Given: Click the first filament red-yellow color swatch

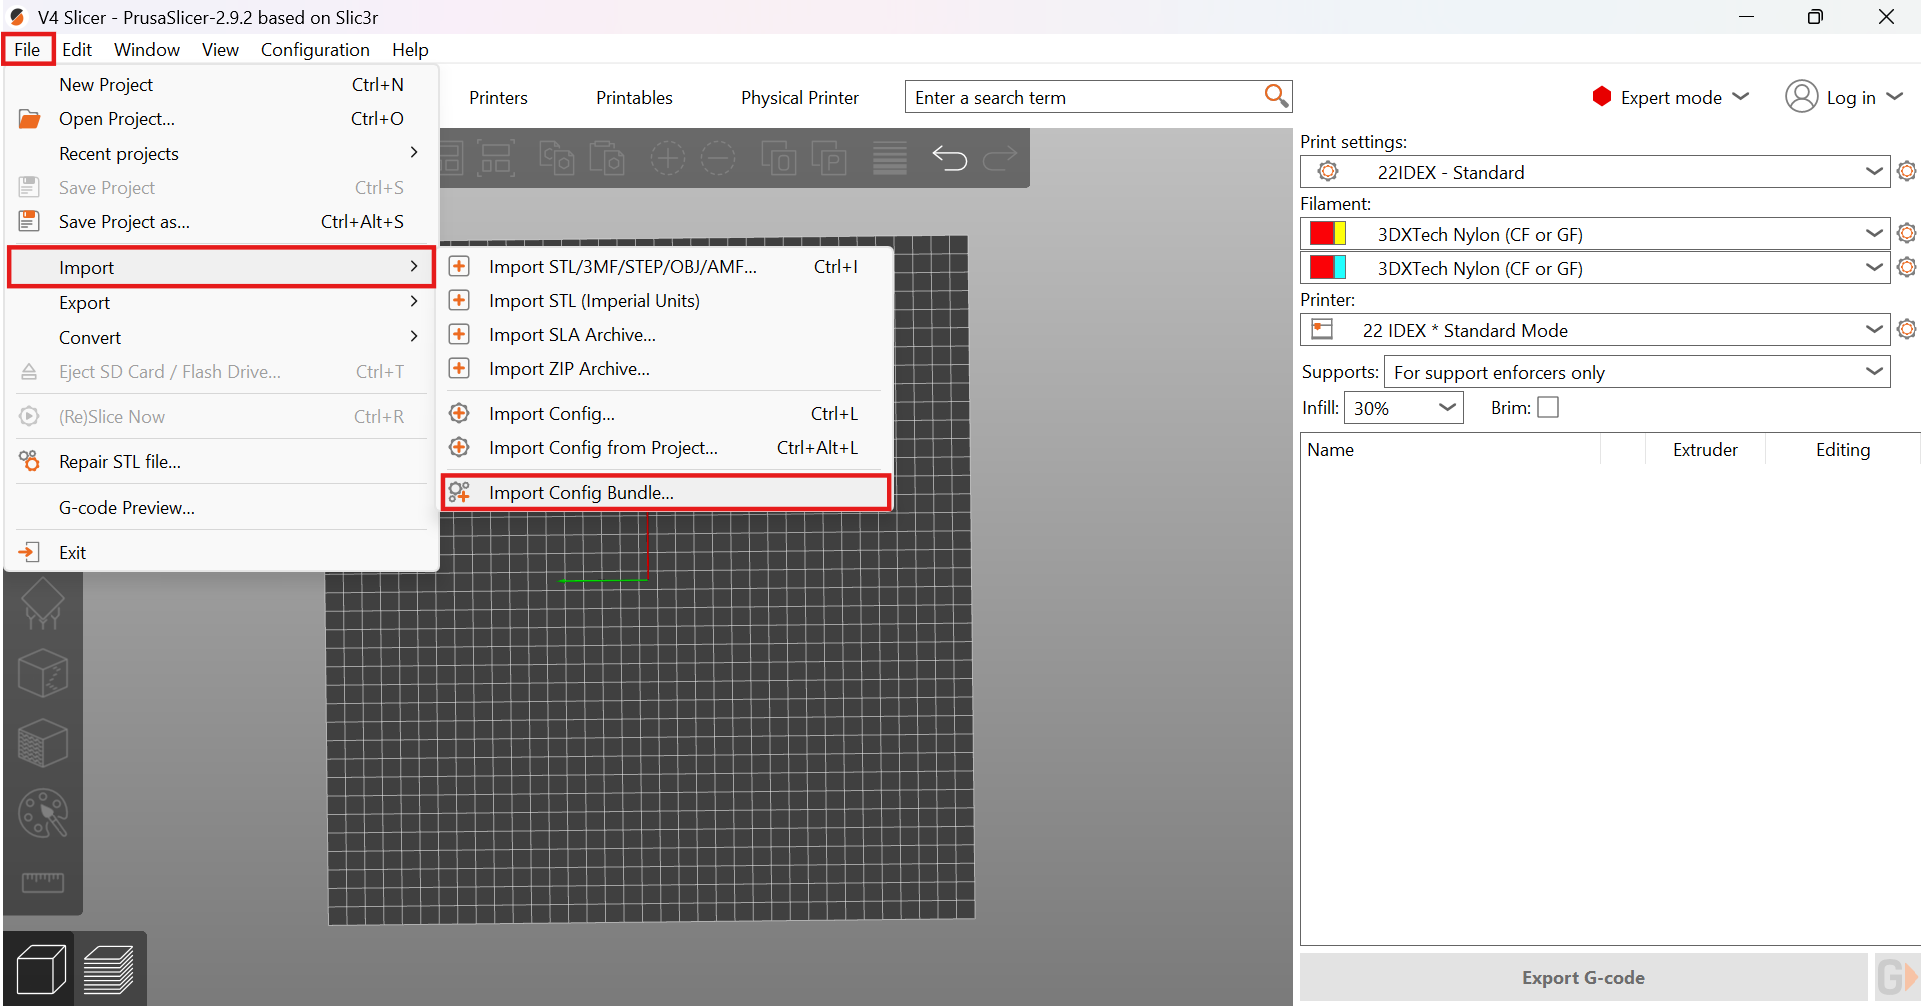Looking at the screenshot, I should pos(1328,233).
